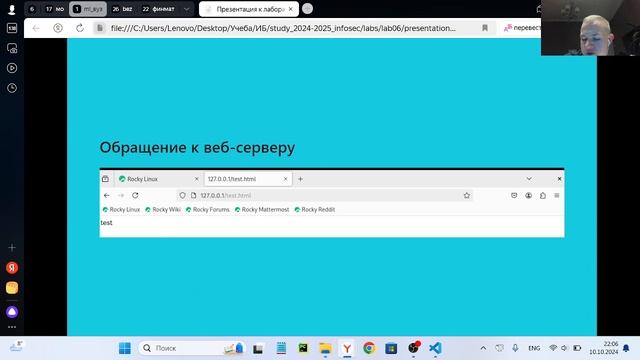Close the '127.0.0.1/test.html' tab in screenshot

pos(285,179)
